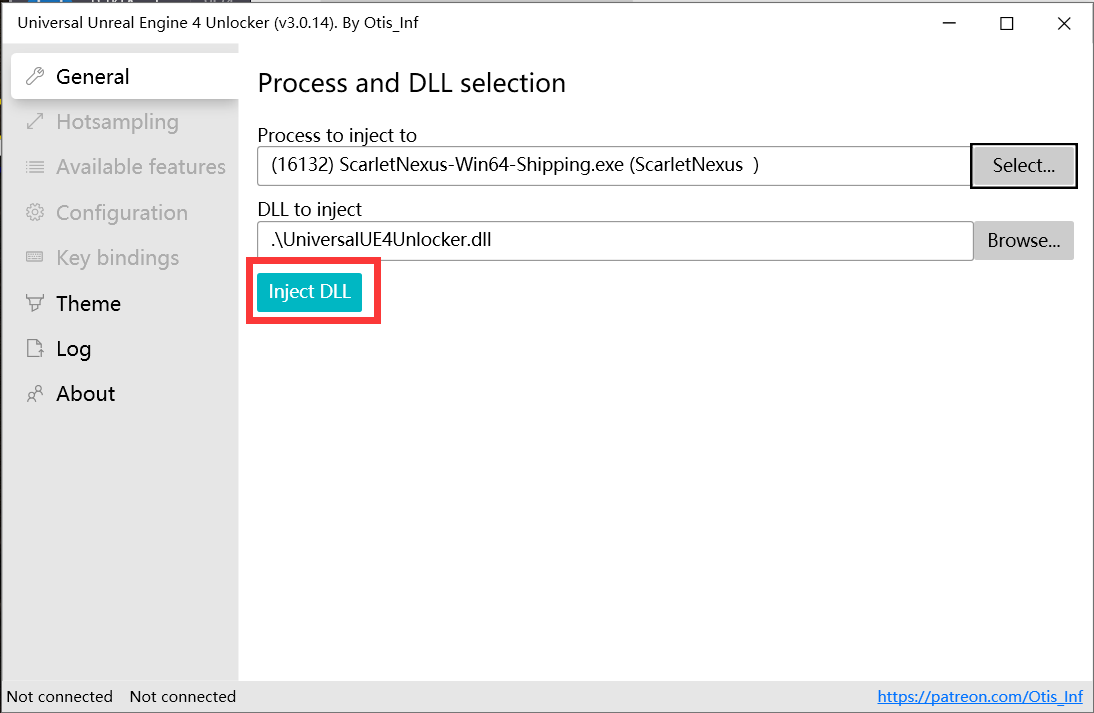1094x713 pixels.
Task: Minimize the Unlocker window
Action: pyautogui.click(x=950, y=23)
